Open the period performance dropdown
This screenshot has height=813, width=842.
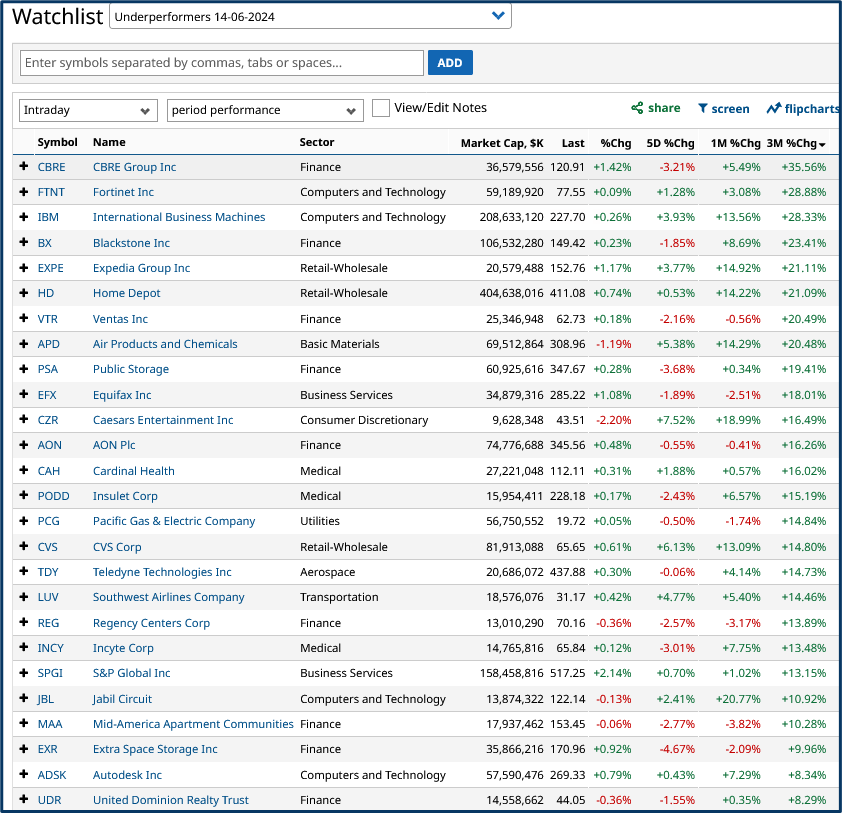pos(263,111)
